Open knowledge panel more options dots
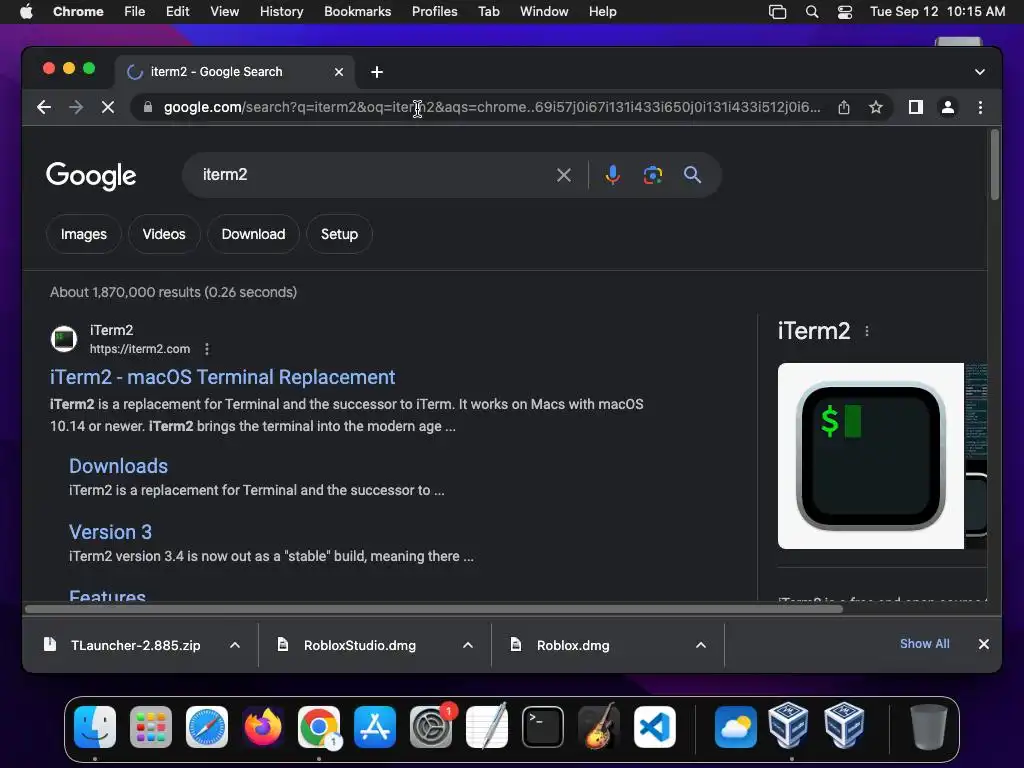This screenshot has height=768, width=1024. pos(867,331)
